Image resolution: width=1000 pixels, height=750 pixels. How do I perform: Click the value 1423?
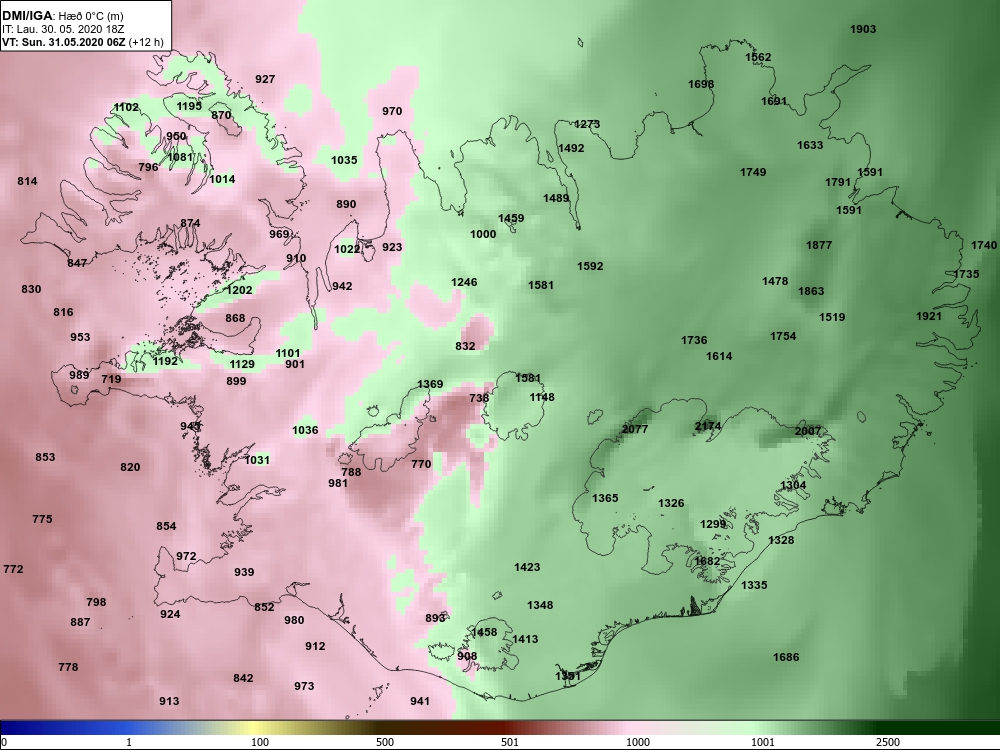coord(527,567)
